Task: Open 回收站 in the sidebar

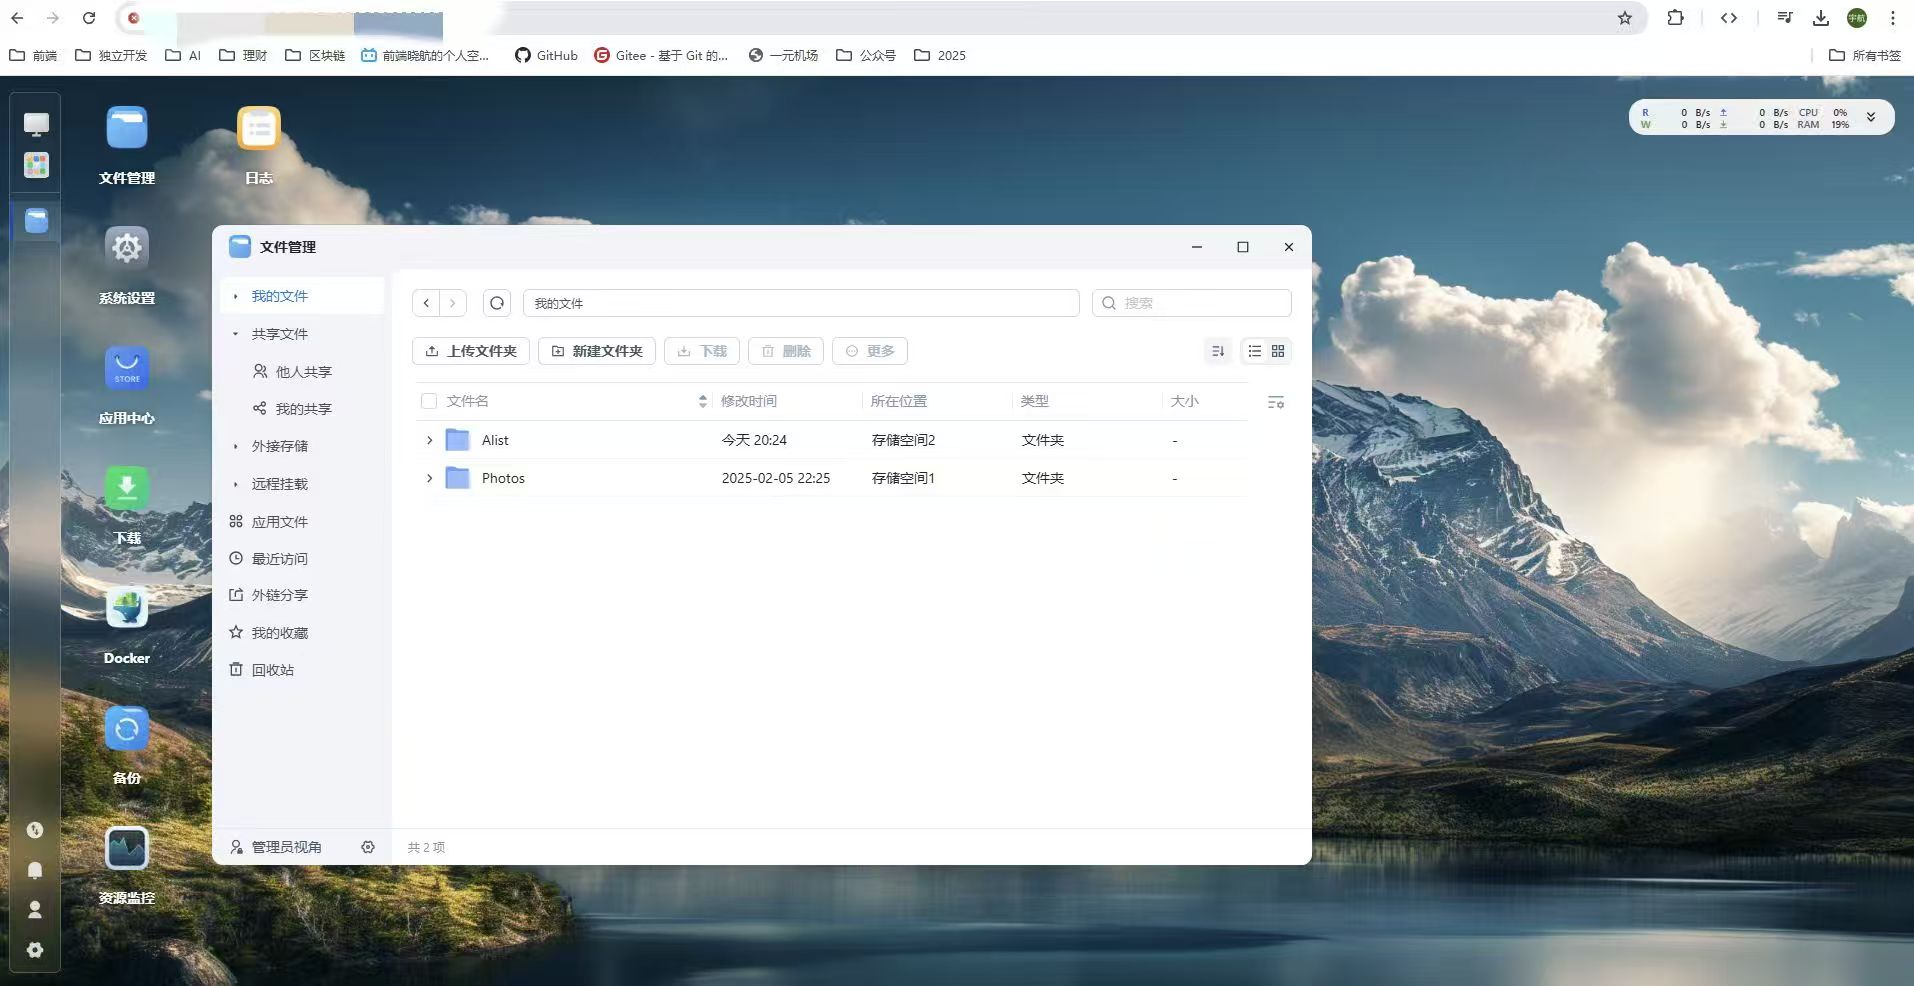Action: 272,670
